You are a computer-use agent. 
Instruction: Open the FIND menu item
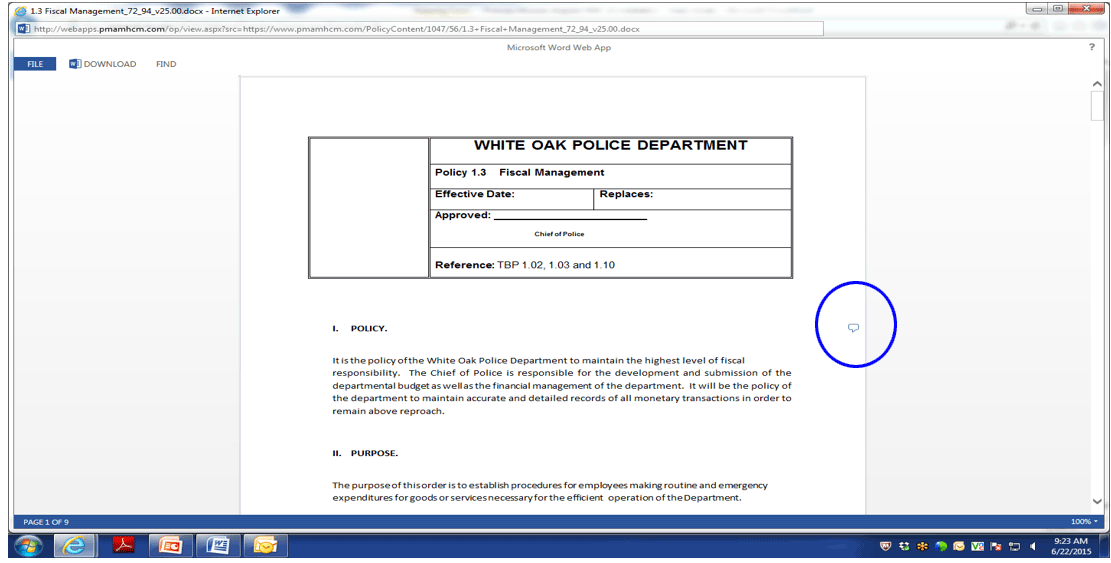coord(166,64)
